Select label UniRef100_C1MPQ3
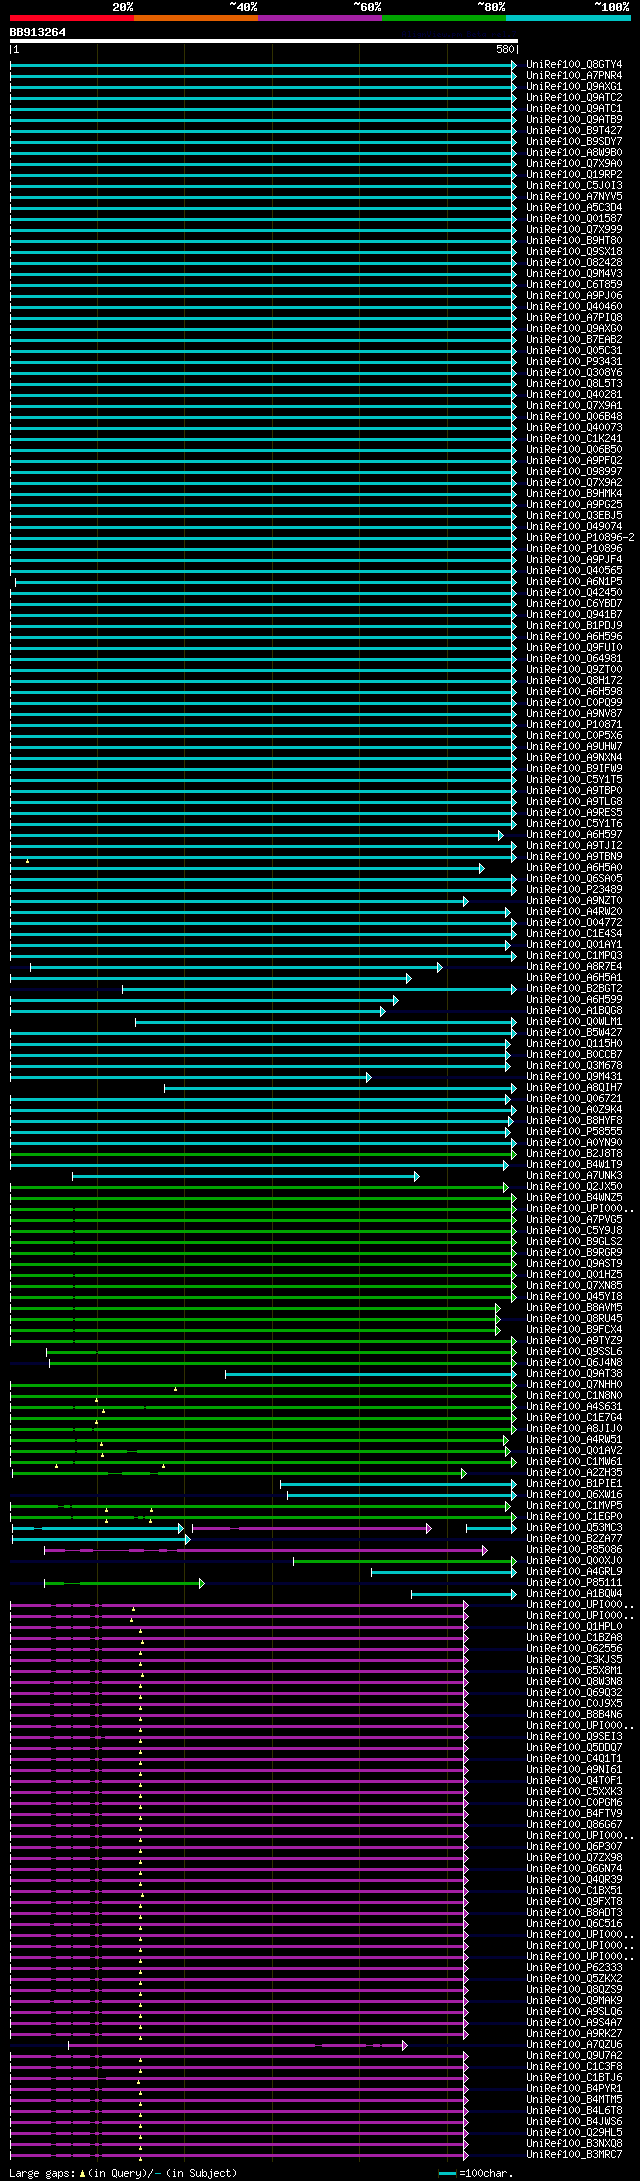Image resolution: width=640 pixels, height=2181 pixels. [x=574, y=956]
